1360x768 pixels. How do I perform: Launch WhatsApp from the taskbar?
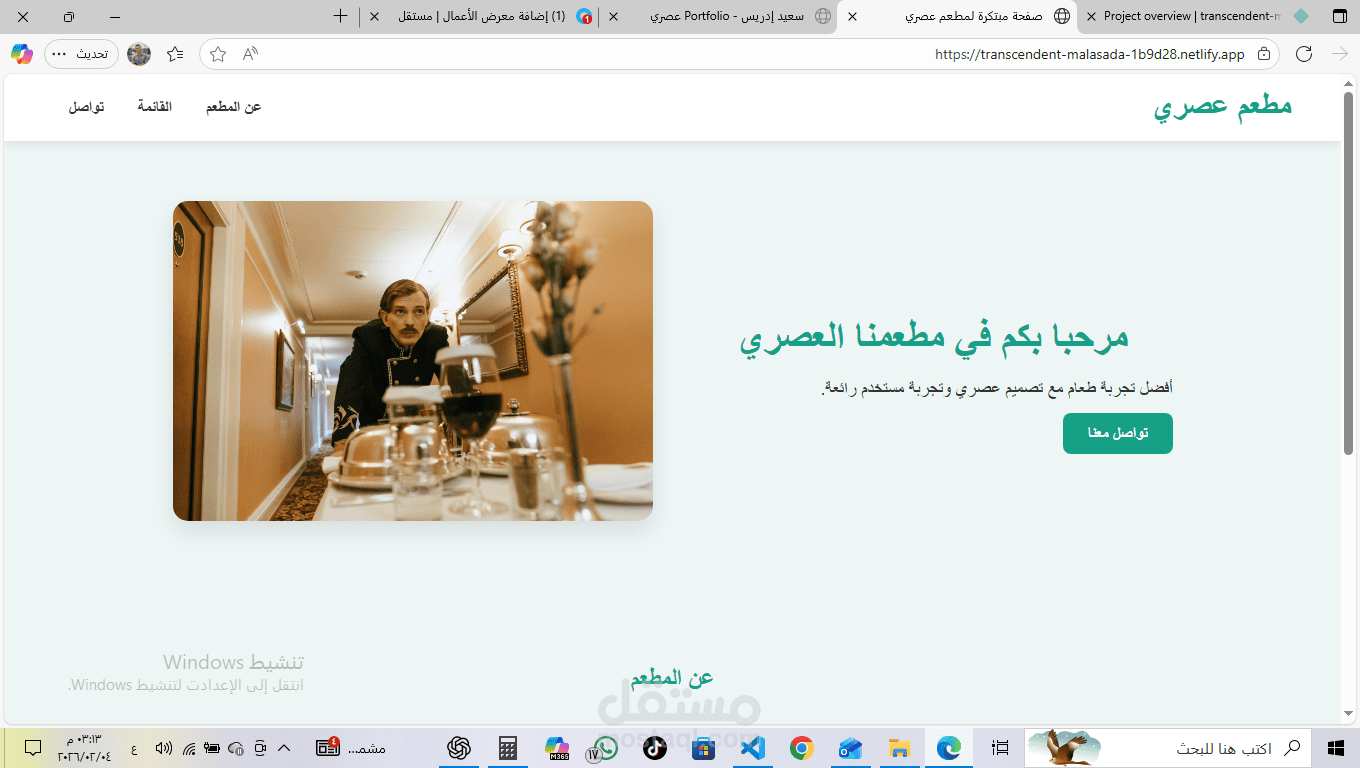tap(605, 747)
